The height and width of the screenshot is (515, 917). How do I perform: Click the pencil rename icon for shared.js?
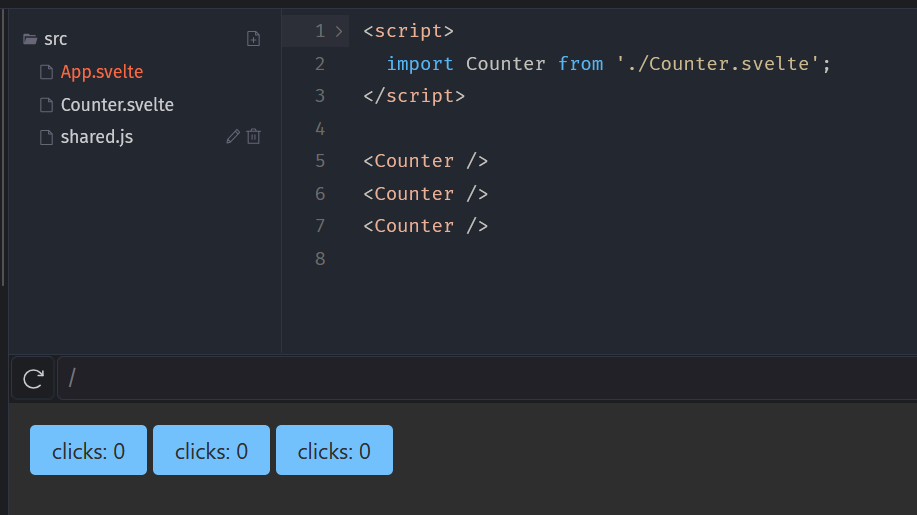pyautogui.click(x=233, y=137)
